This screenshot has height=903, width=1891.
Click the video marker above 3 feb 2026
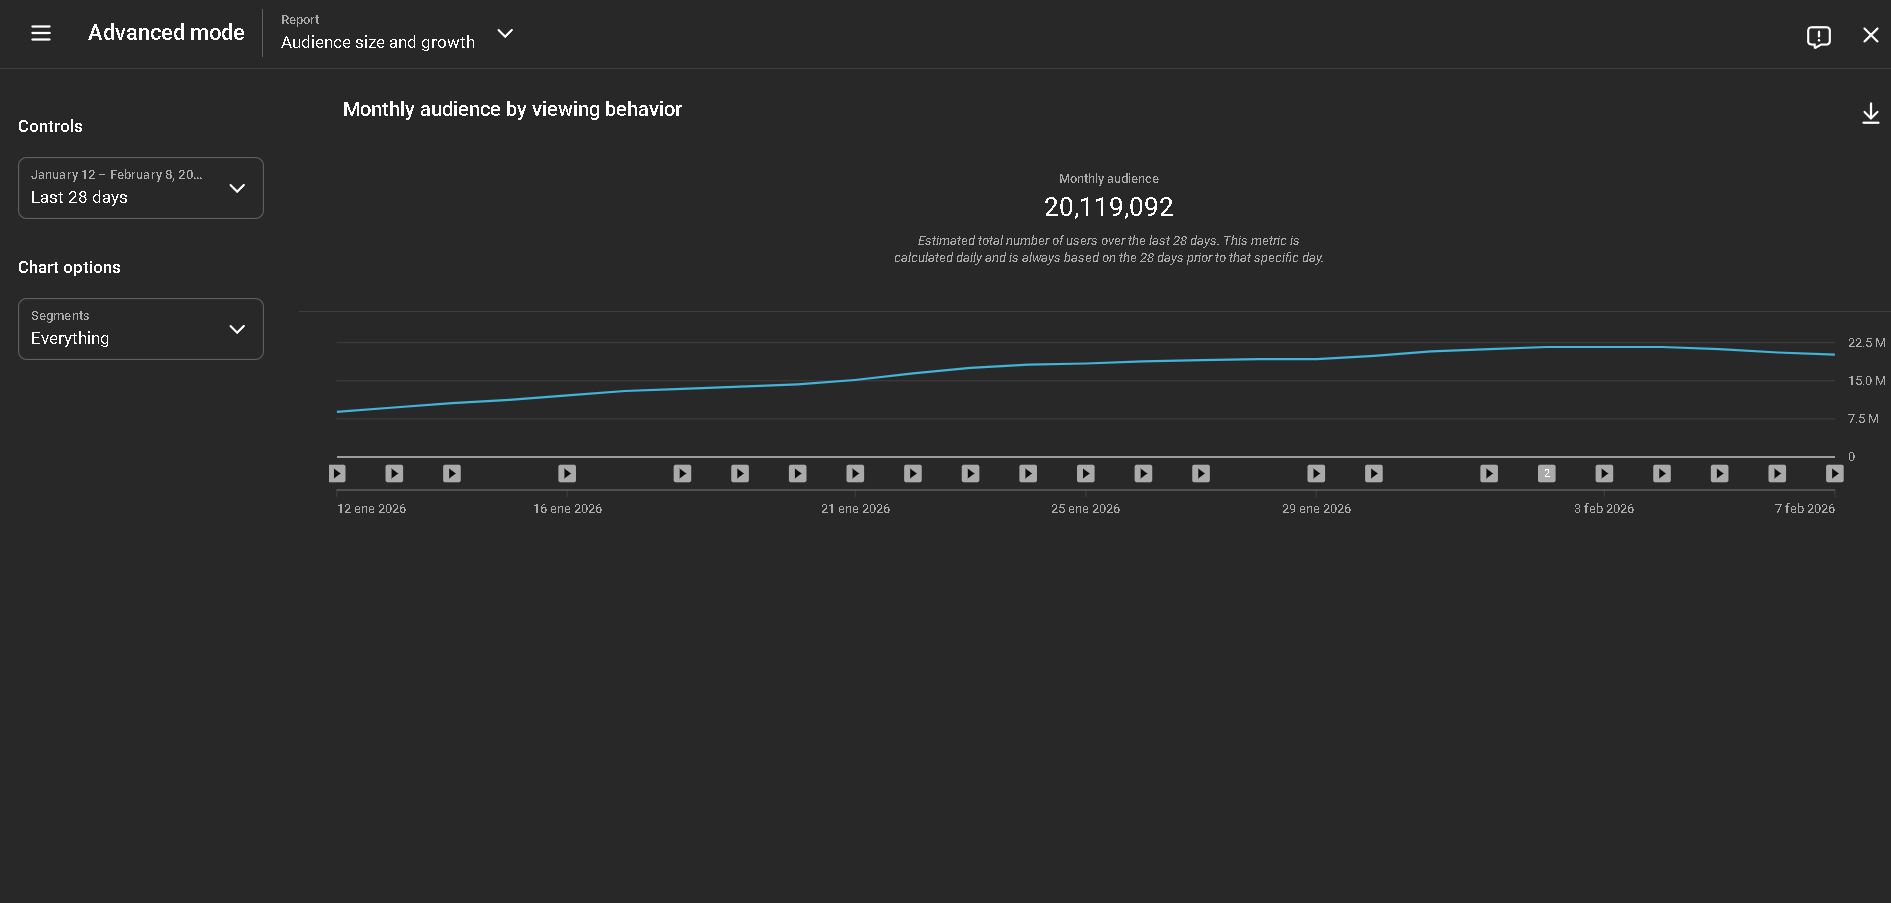[x=1604, y=474]
